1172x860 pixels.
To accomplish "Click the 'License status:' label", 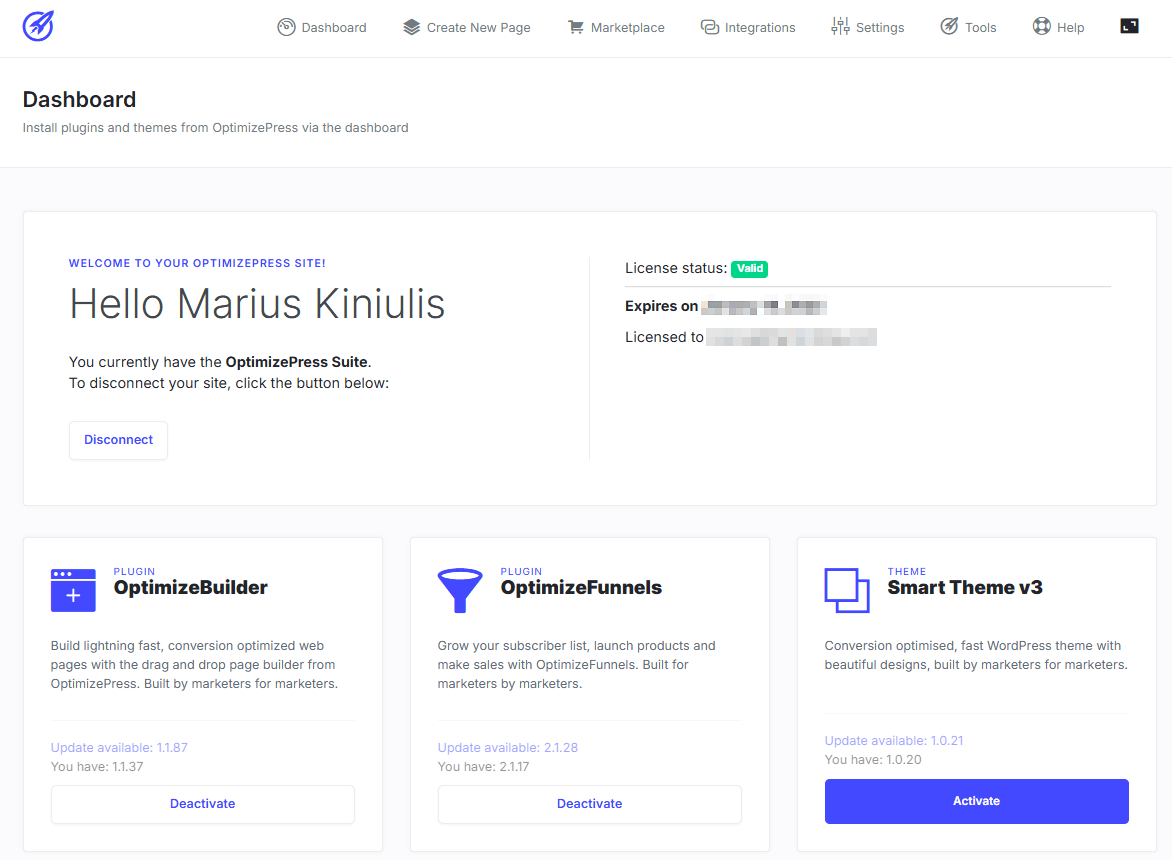I will point(676,268).
